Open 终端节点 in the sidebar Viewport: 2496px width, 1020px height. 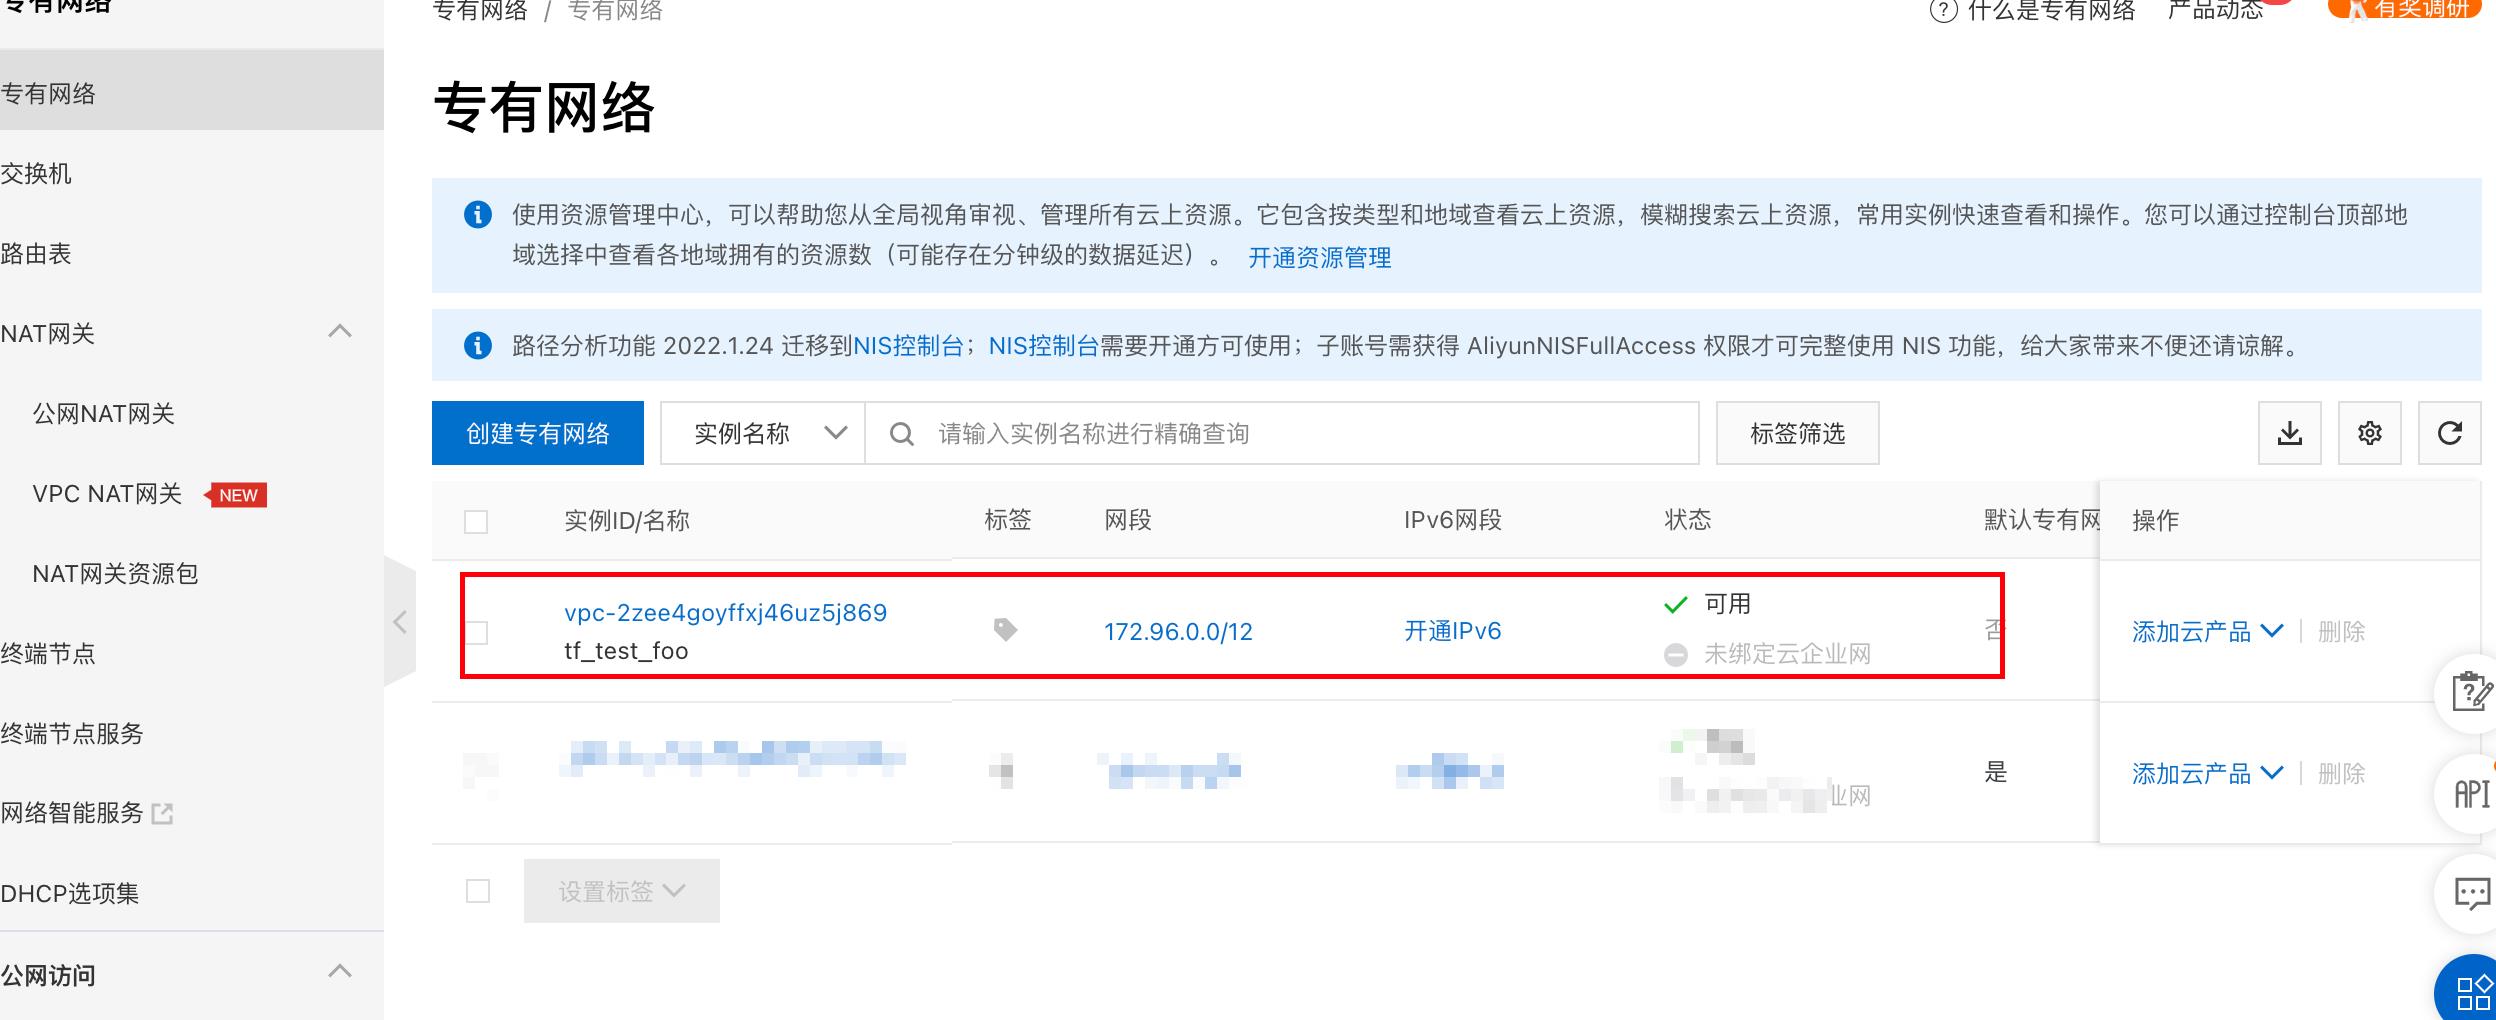[x=48, y=653]
